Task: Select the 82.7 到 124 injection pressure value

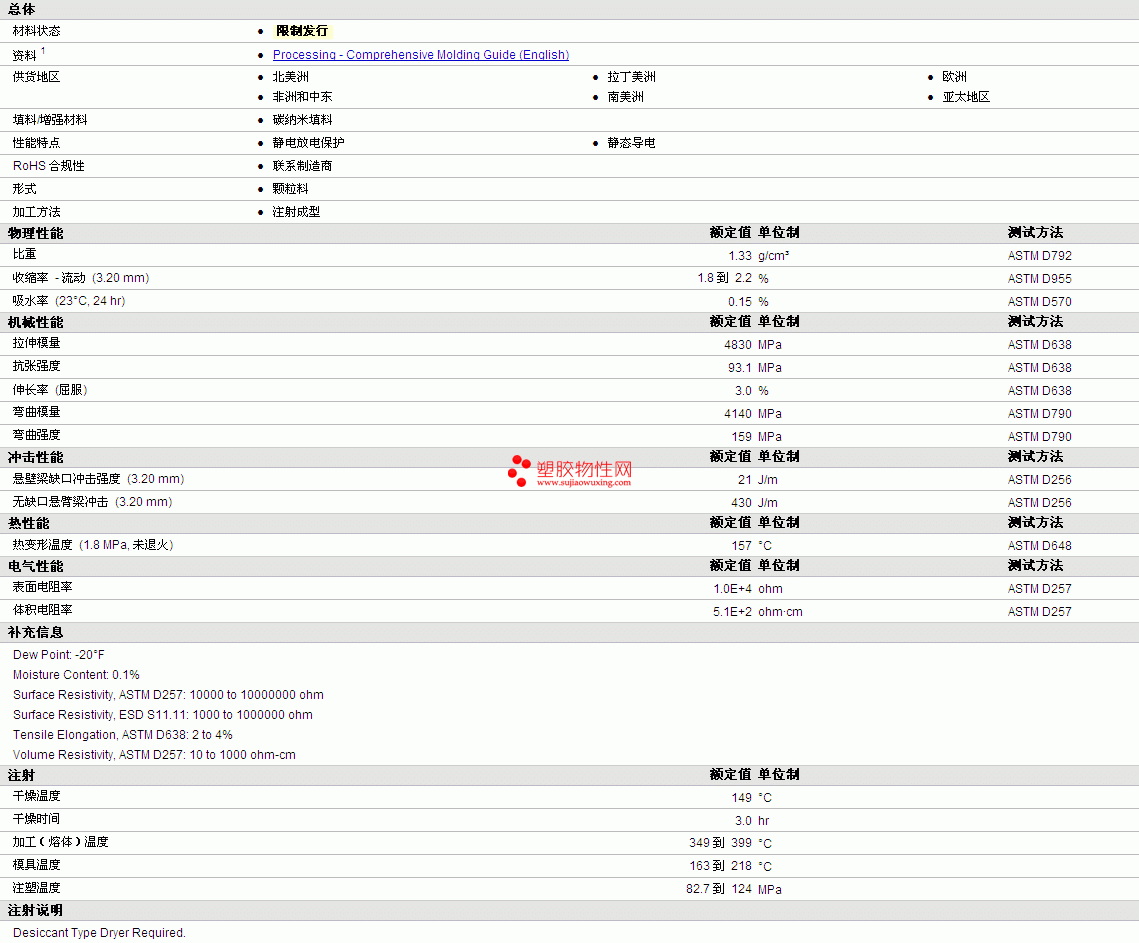Action: click(718, 889)
